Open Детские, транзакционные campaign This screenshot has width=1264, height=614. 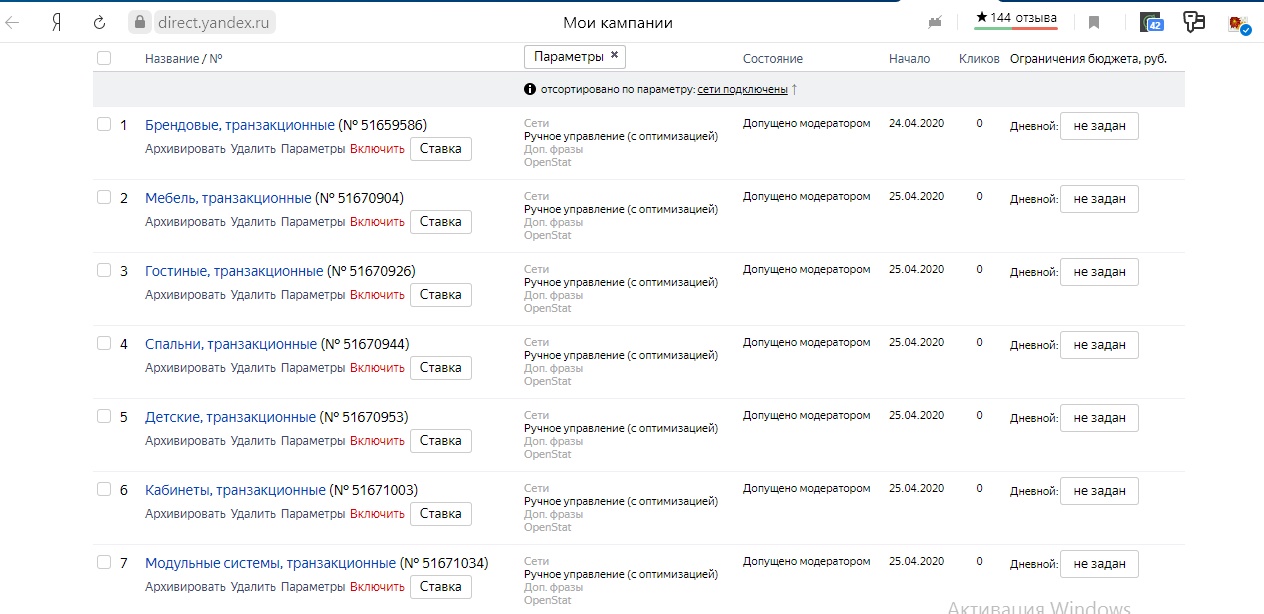point(230,417)
